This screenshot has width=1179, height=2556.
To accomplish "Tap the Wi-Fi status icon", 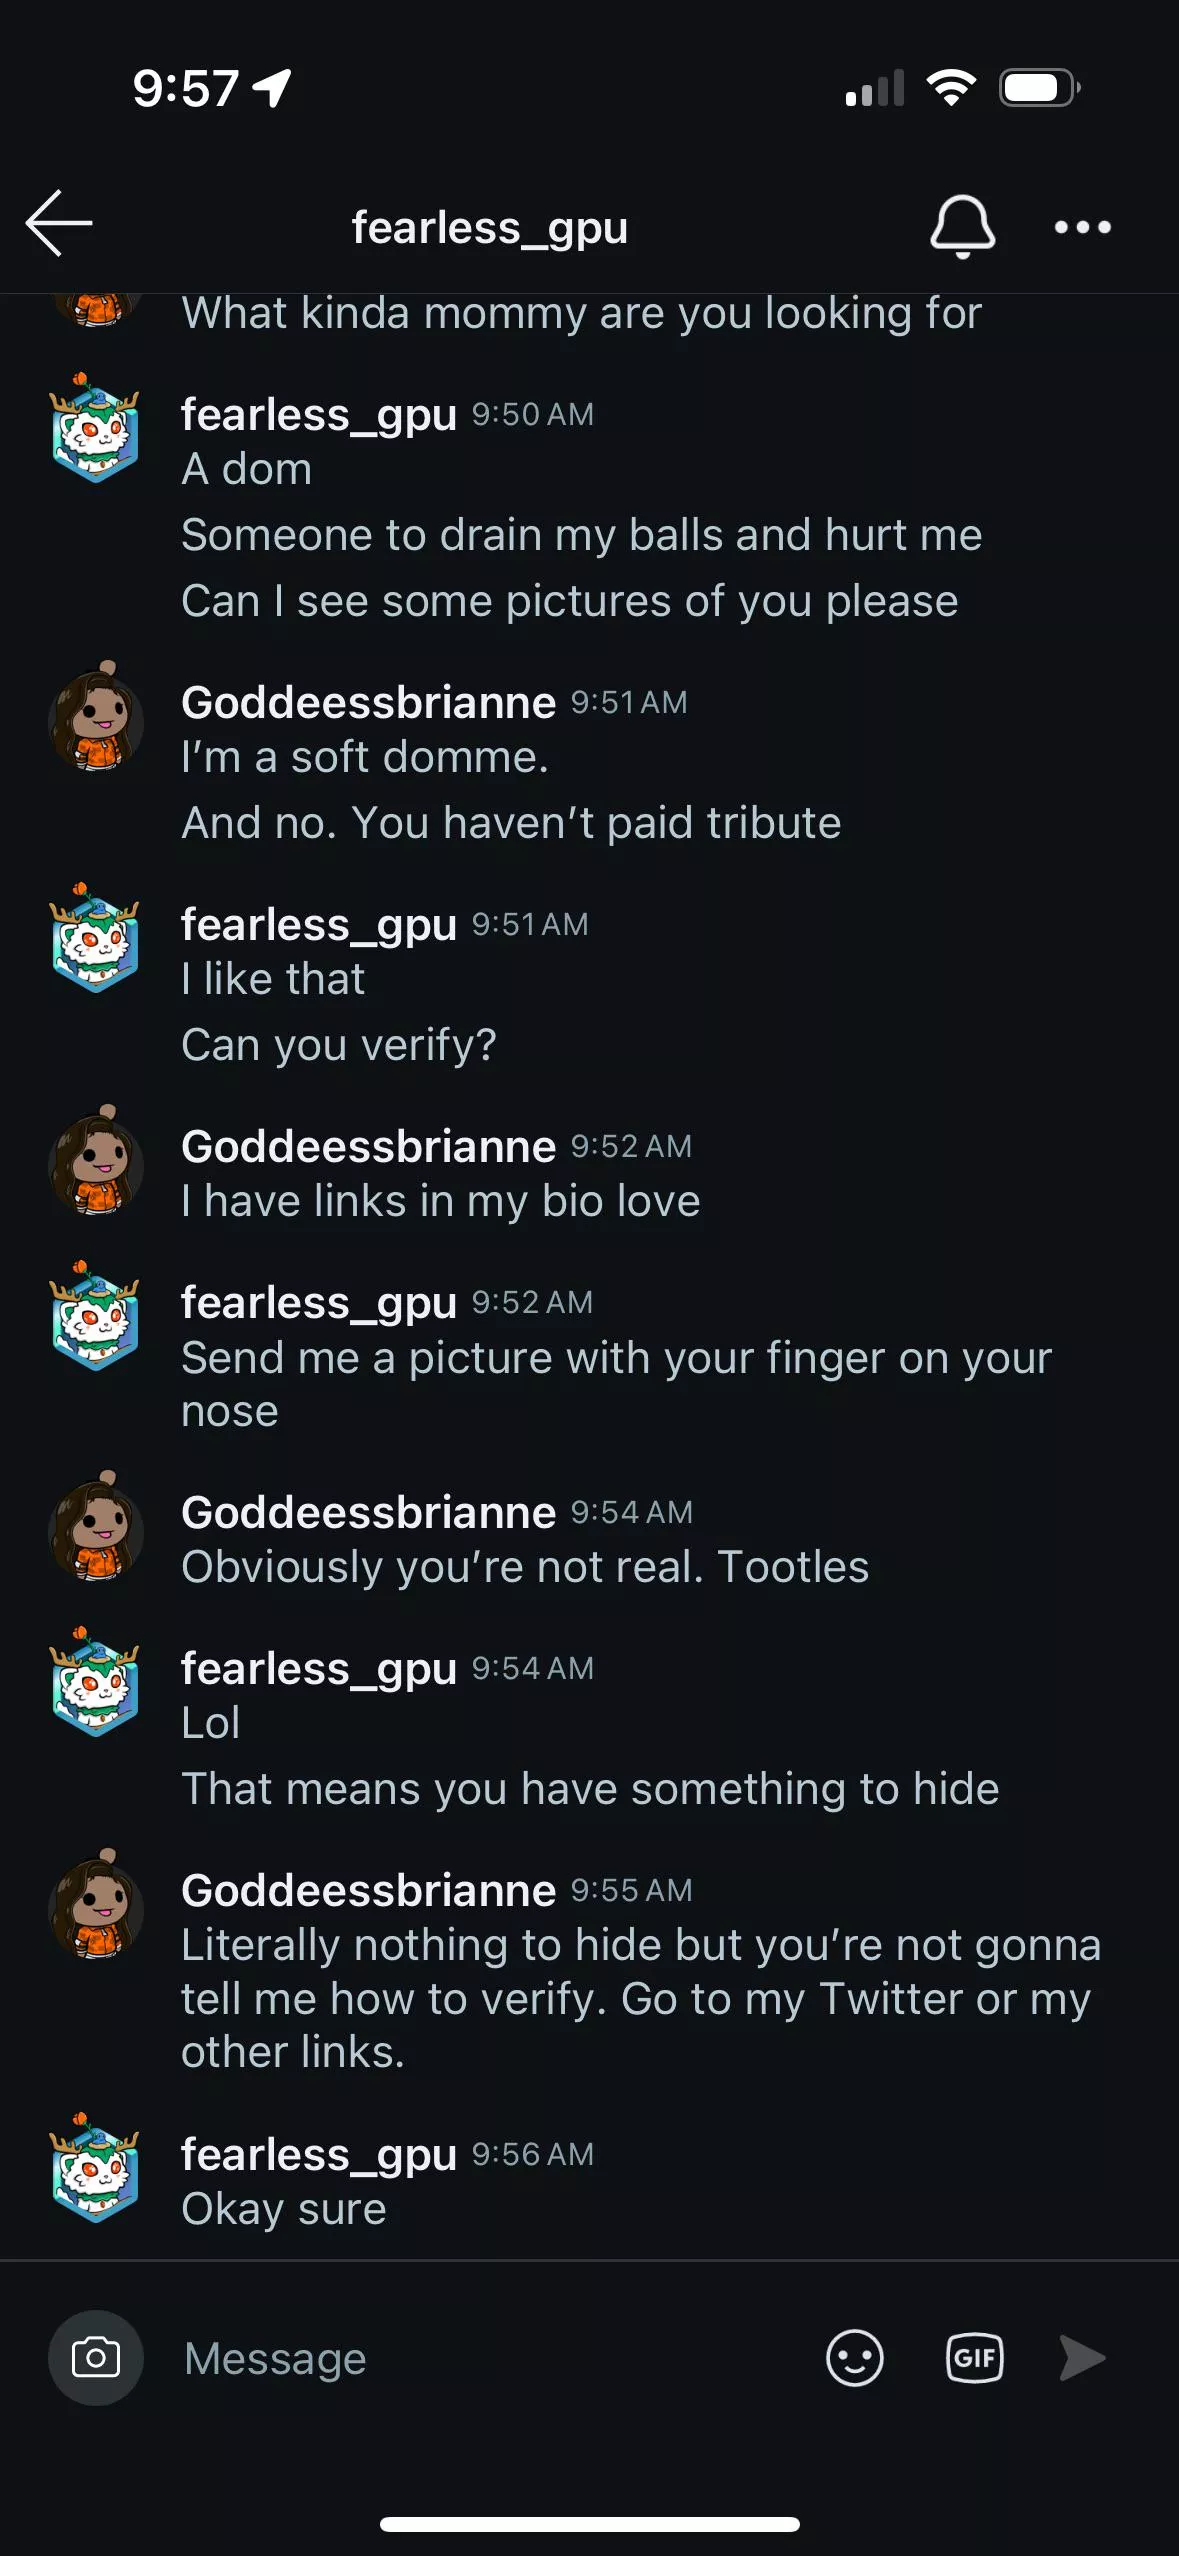I will click(x=951, y=88).
